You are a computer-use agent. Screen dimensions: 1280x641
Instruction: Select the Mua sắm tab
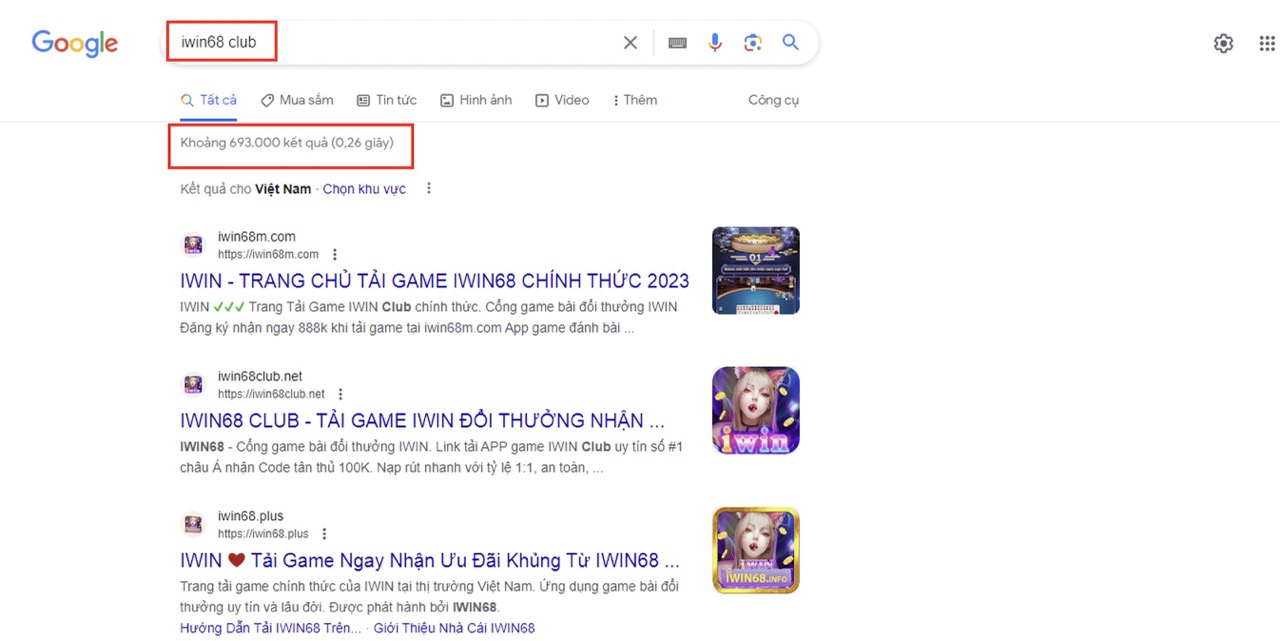tap(297, 100)
